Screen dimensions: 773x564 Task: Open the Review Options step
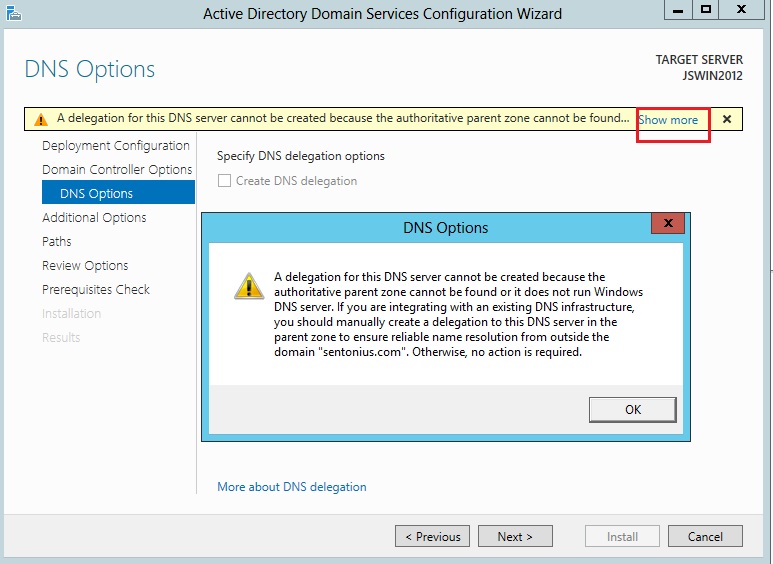tap(85, 266)
